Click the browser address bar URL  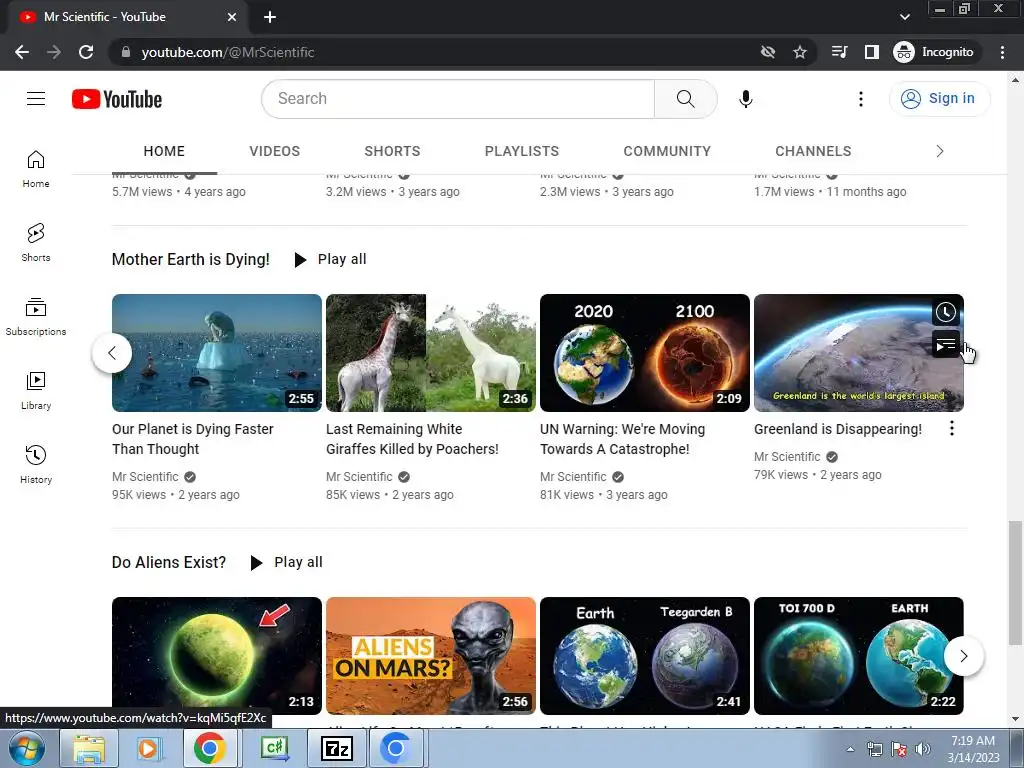click(228, 52)
